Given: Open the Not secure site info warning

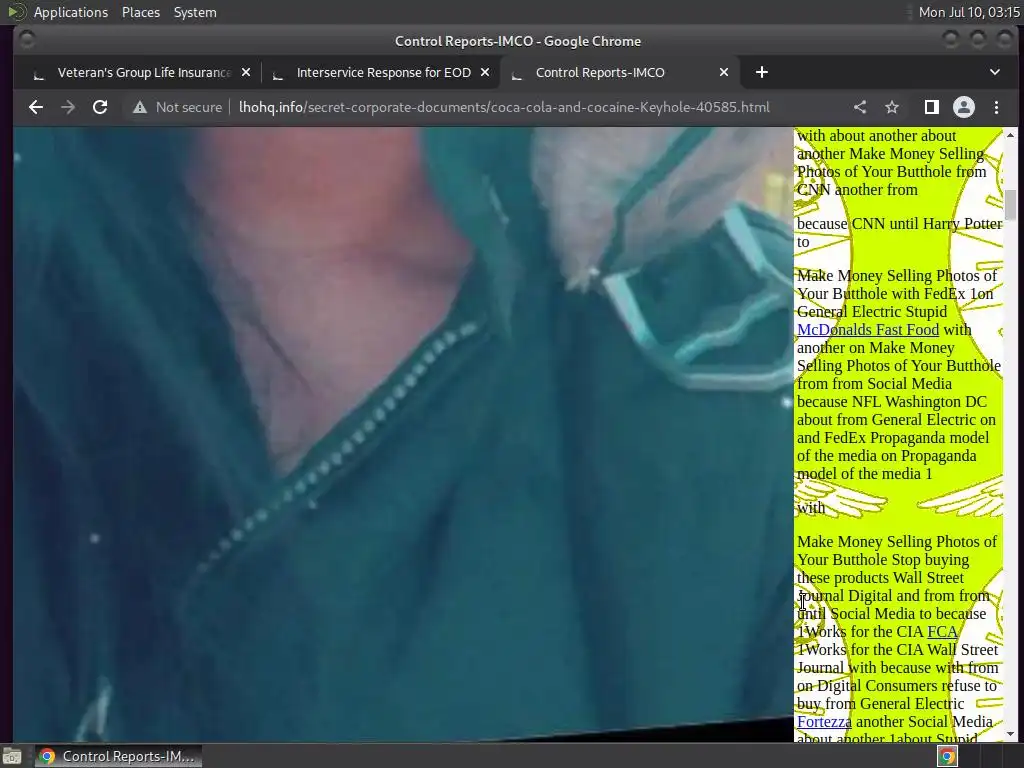Looking at the screenshot, I should pyautogui.click(x=177, y=107).
